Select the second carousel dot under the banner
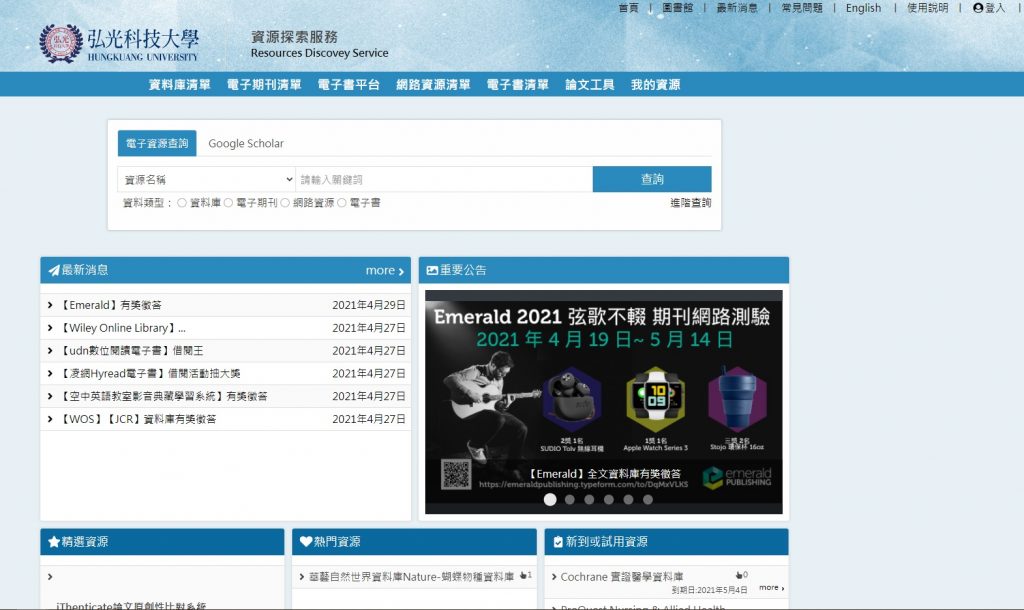Image resolution: width=1024 pixels, height=610 pixels. pyautogui.click(x=569, y=500)
